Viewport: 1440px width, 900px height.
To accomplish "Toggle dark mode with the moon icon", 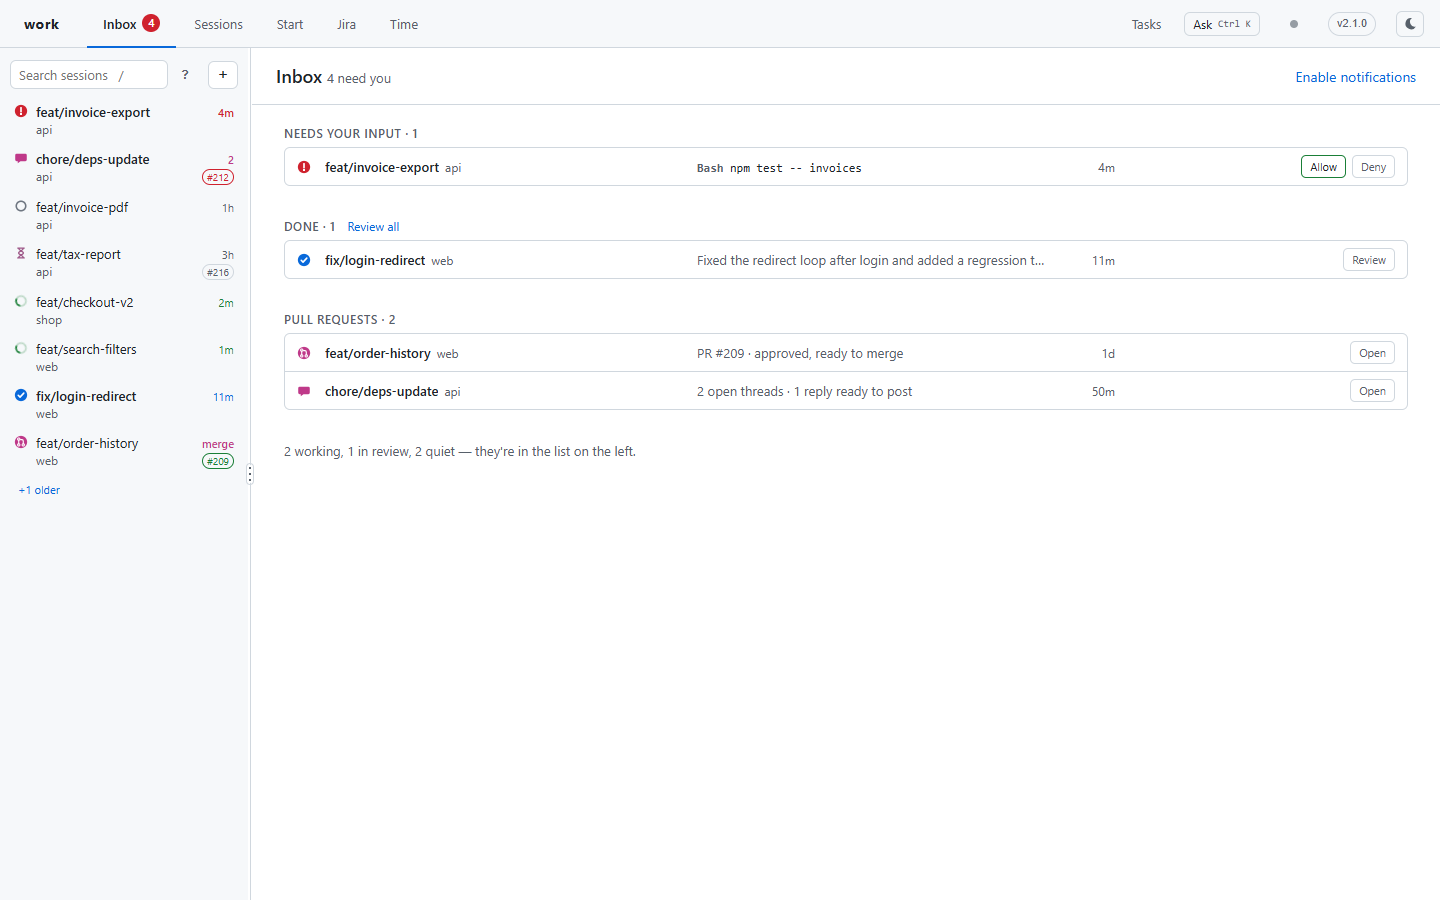I will pyautogui.click(x=1410, y=24).
